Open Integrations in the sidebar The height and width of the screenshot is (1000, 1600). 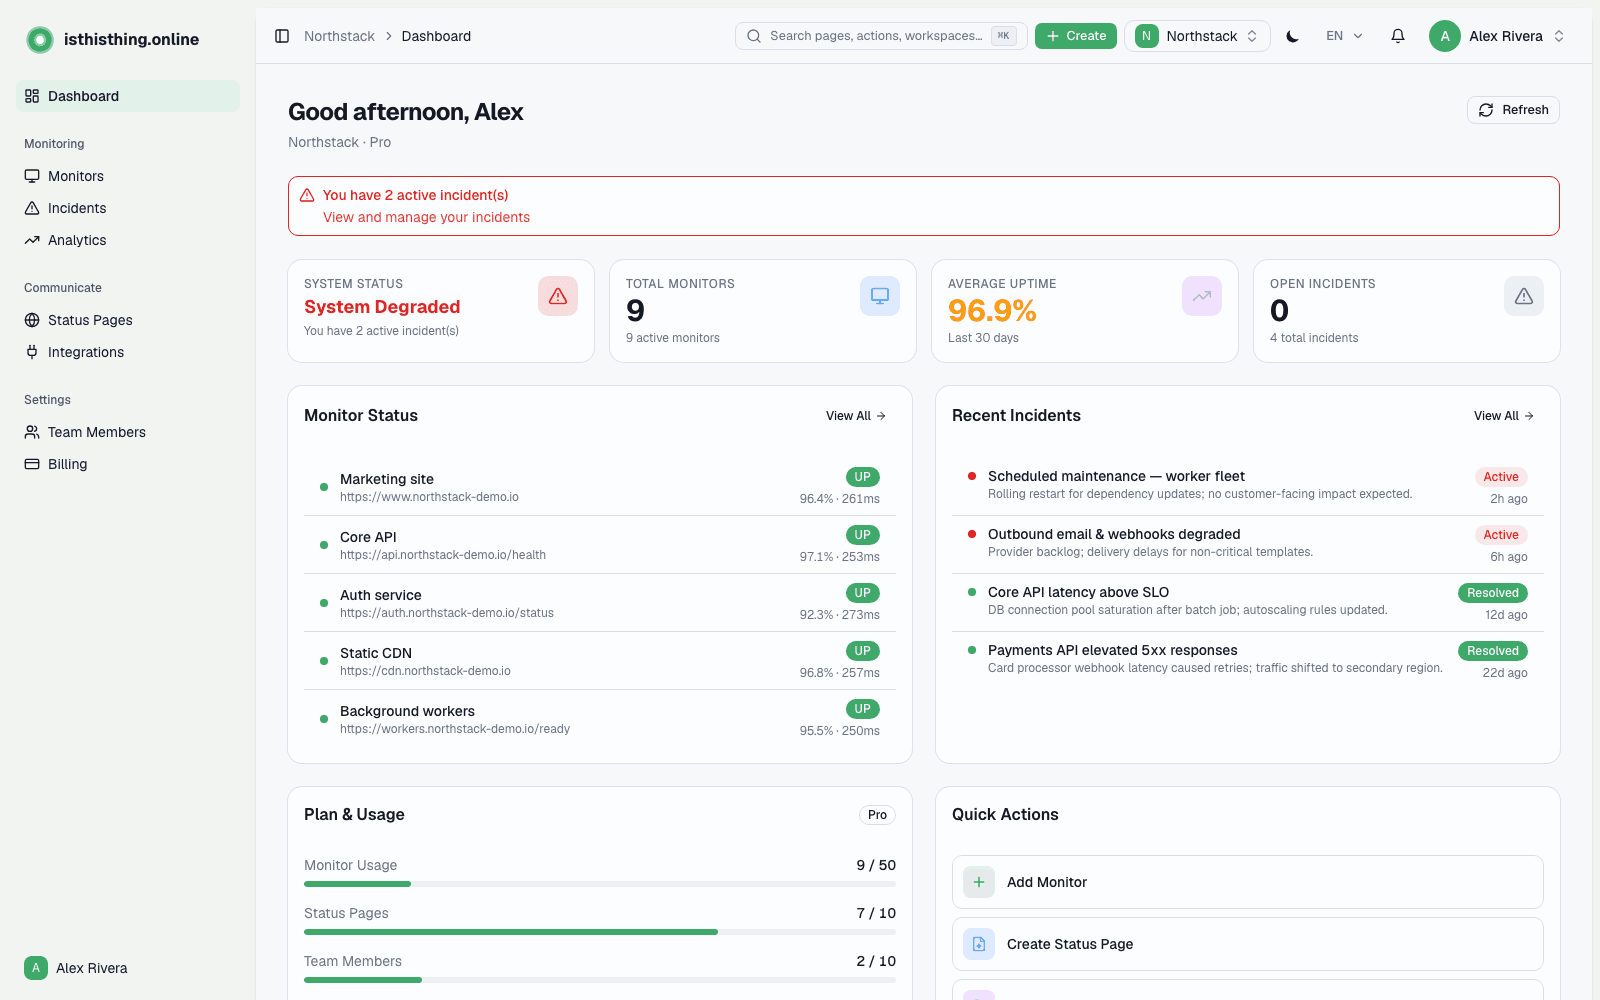[x=128, y=352]
